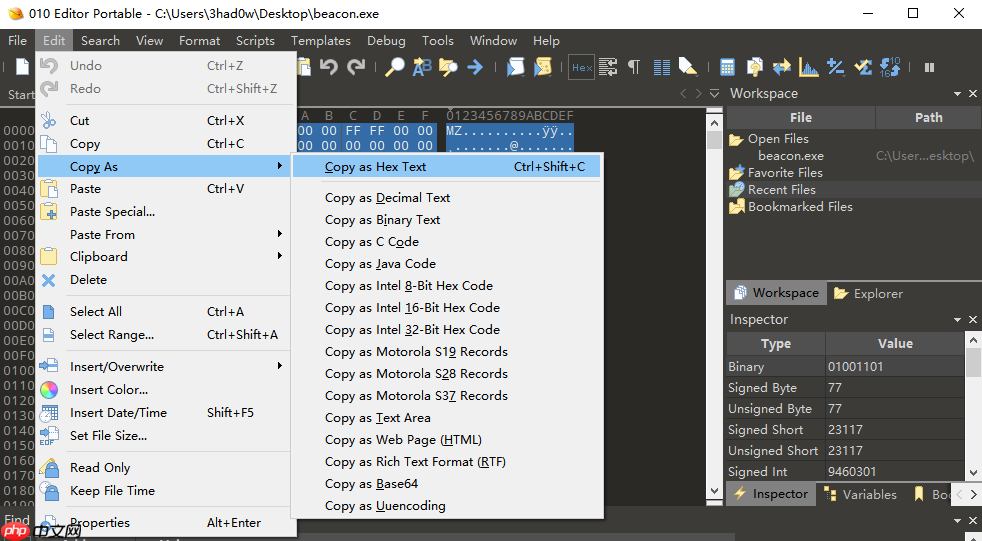Image resolution: width=982 pixels, height=541 pixels.
Task: Toggle the Hex edit mode button
Action: point(581,67)
